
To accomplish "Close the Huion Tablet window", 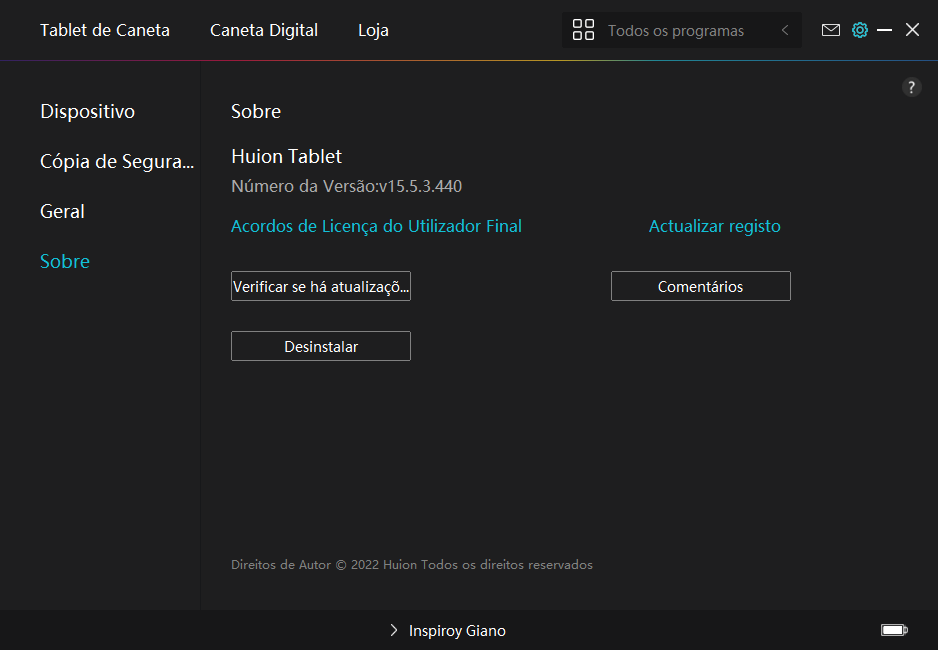I will click(x=912, y=30).
